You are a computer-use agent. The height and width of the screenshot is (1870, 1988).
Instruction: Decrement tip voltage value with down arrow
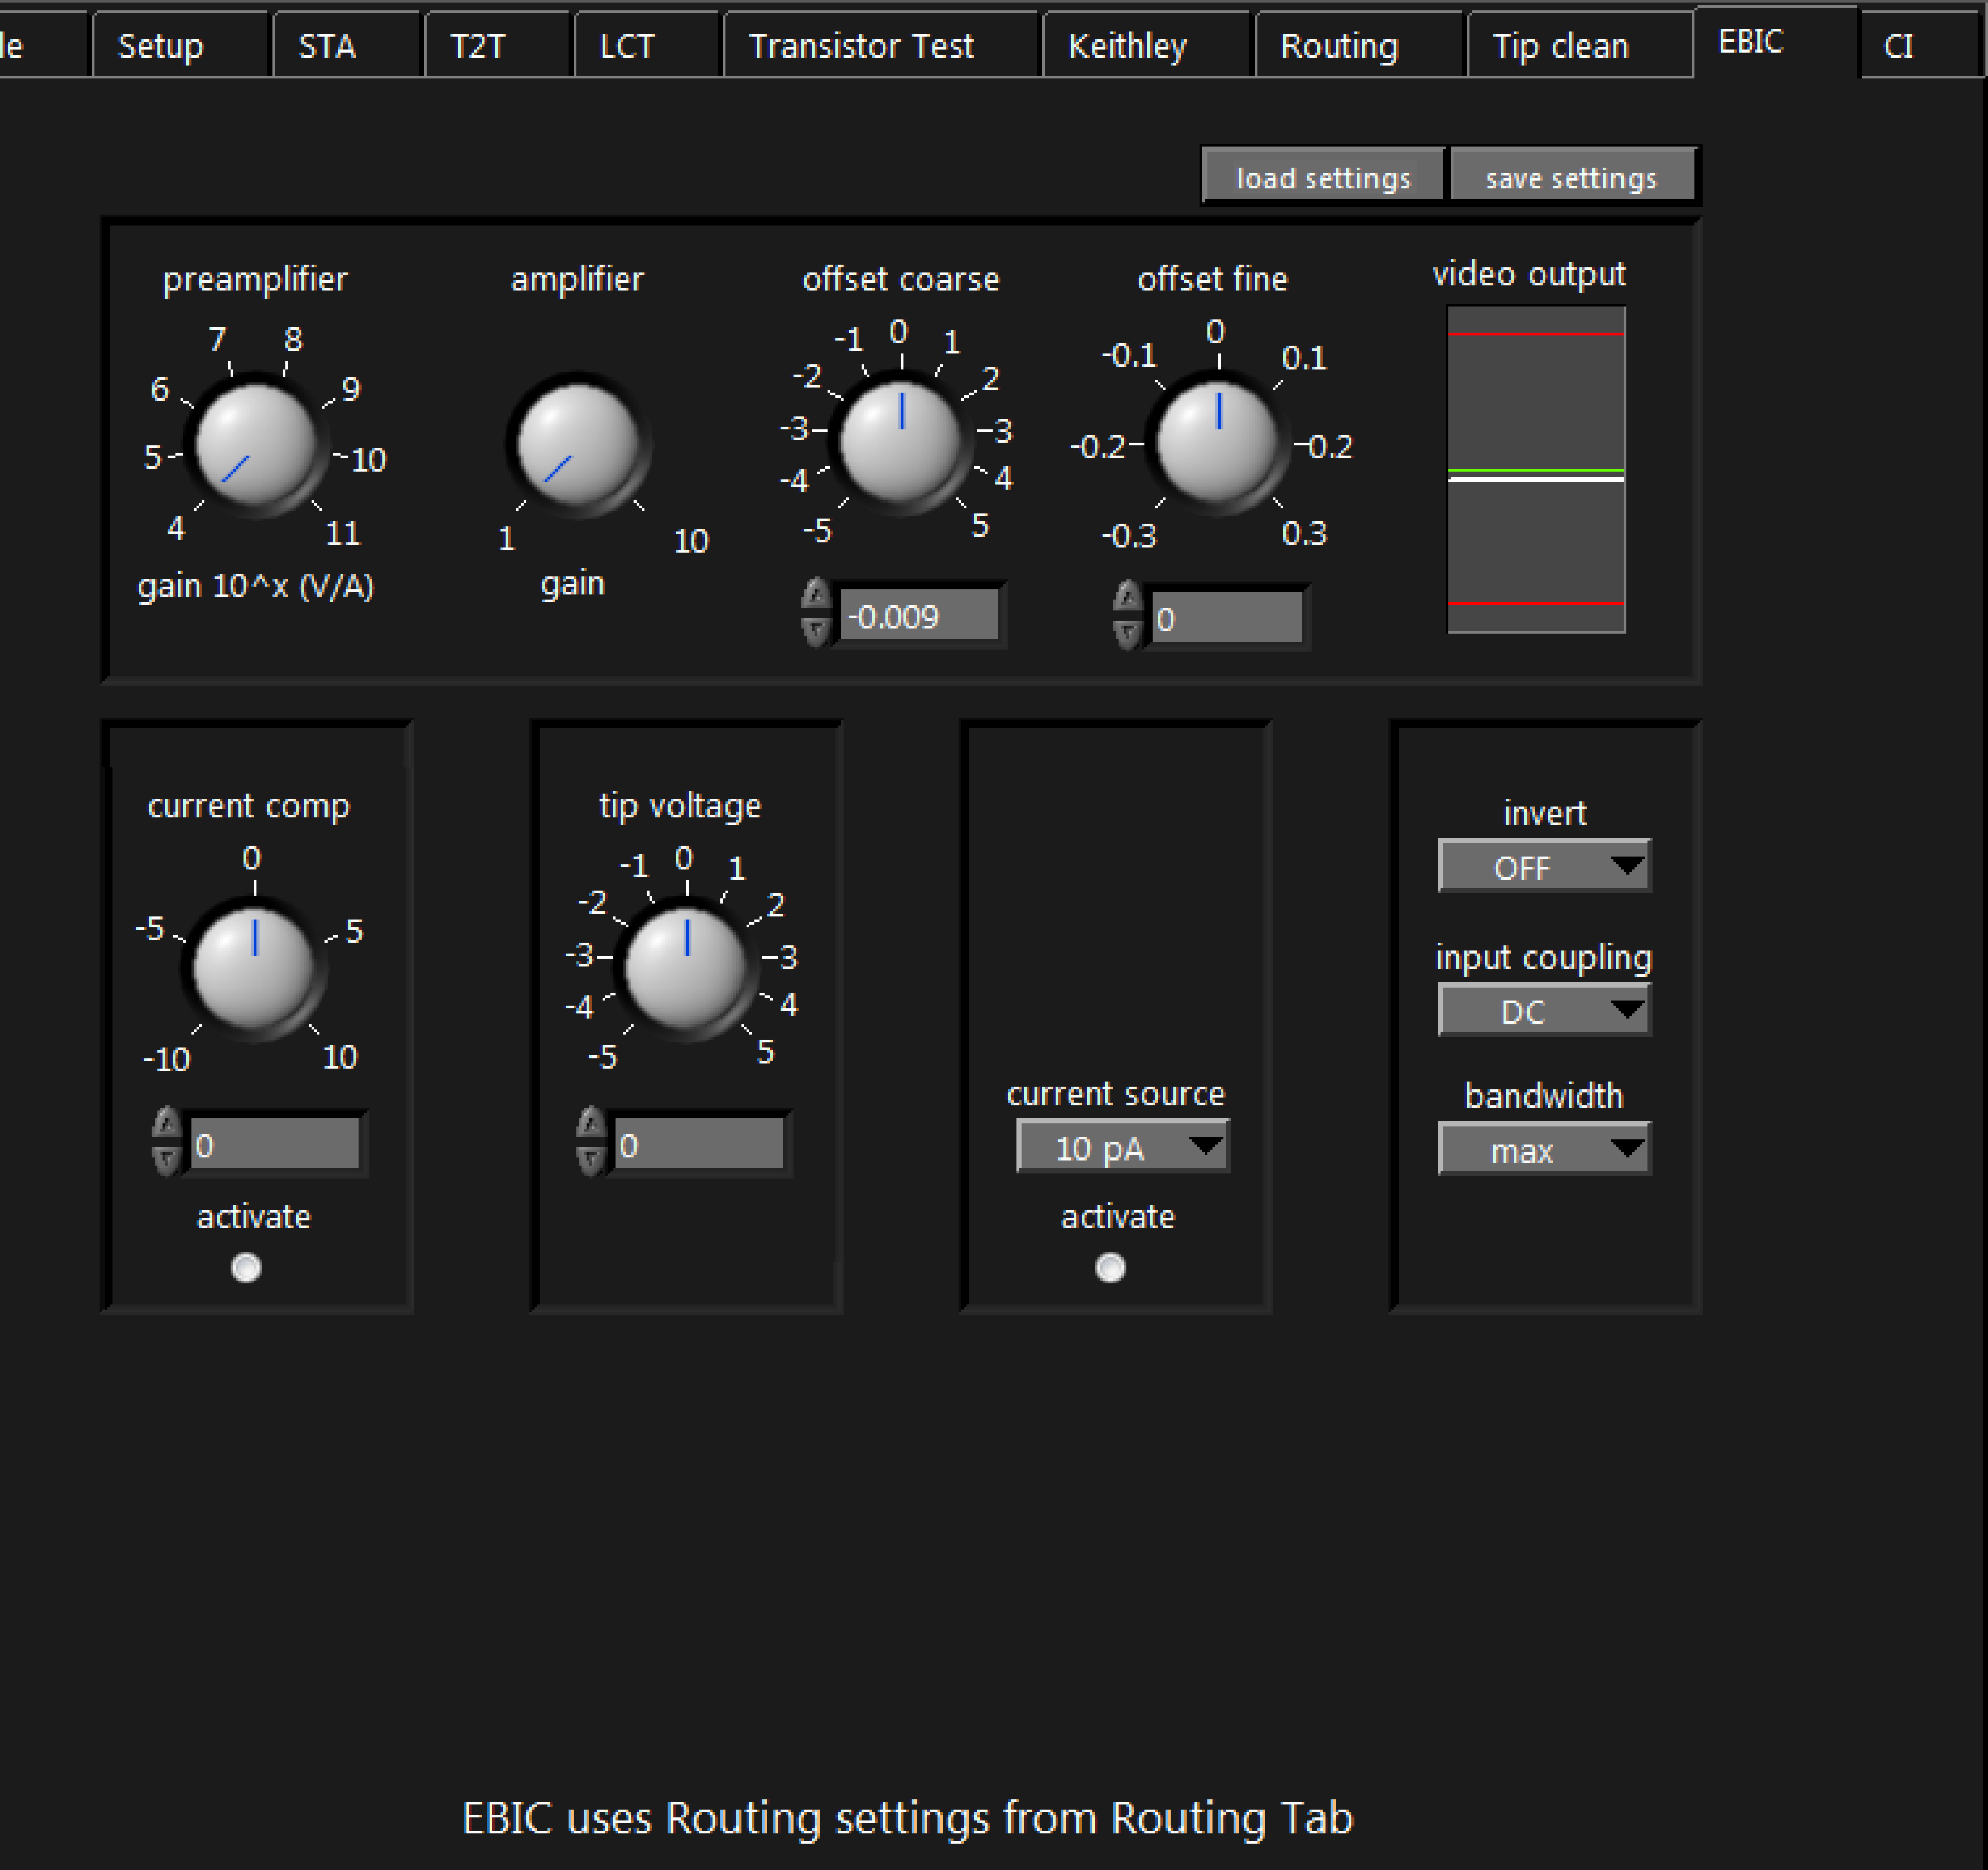coord(591,1160)
